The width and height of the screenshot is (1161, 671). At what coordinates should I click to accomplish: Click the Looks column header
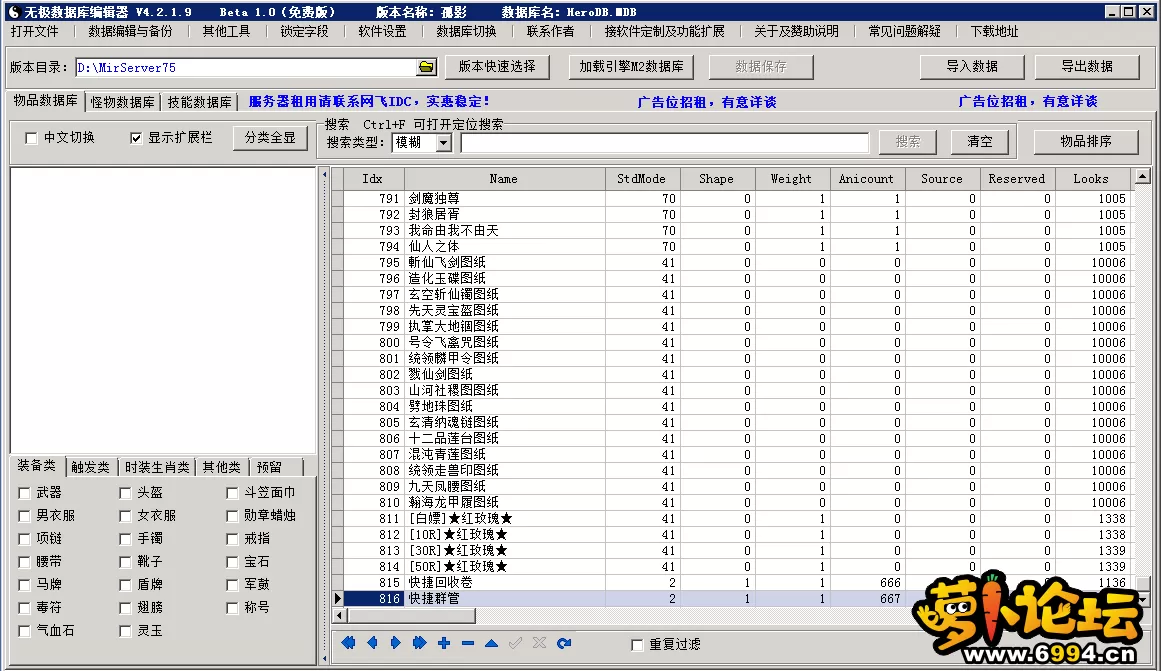1091,178
